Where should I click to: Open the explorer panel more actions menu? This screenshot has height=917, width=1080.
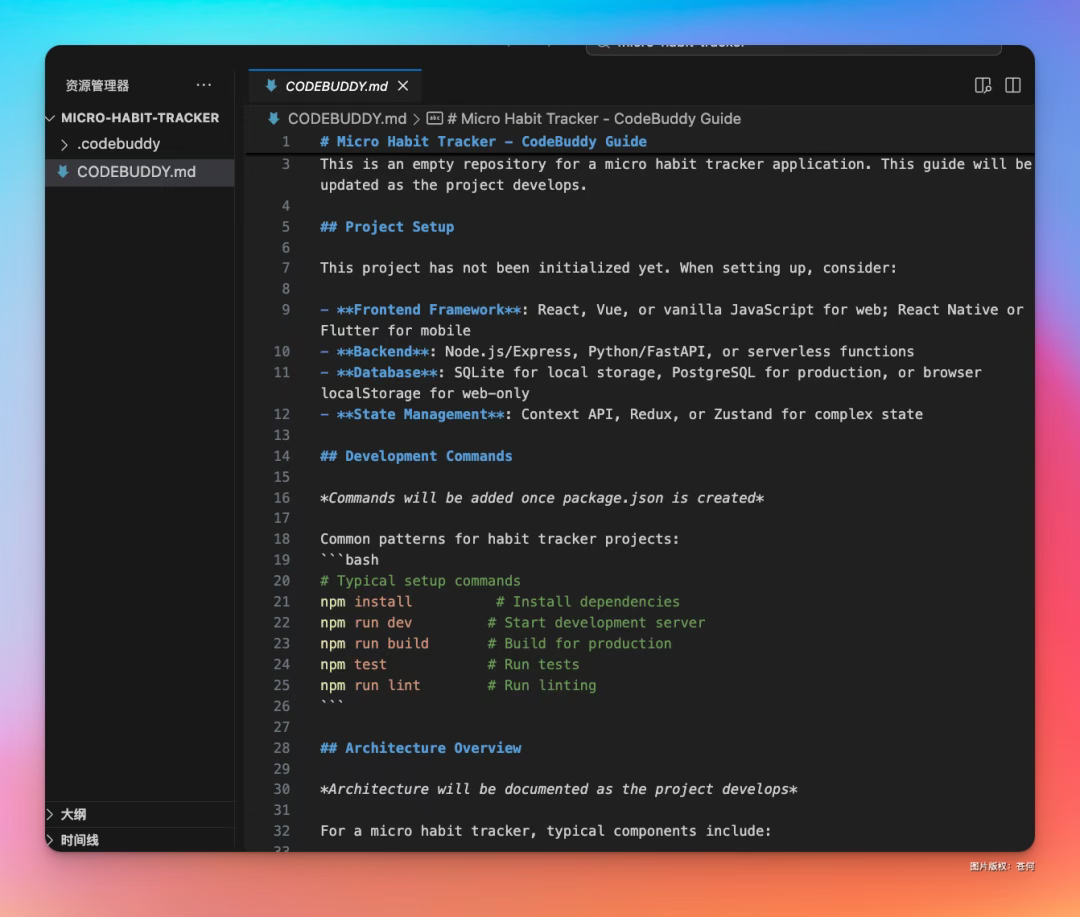point(204,86)
